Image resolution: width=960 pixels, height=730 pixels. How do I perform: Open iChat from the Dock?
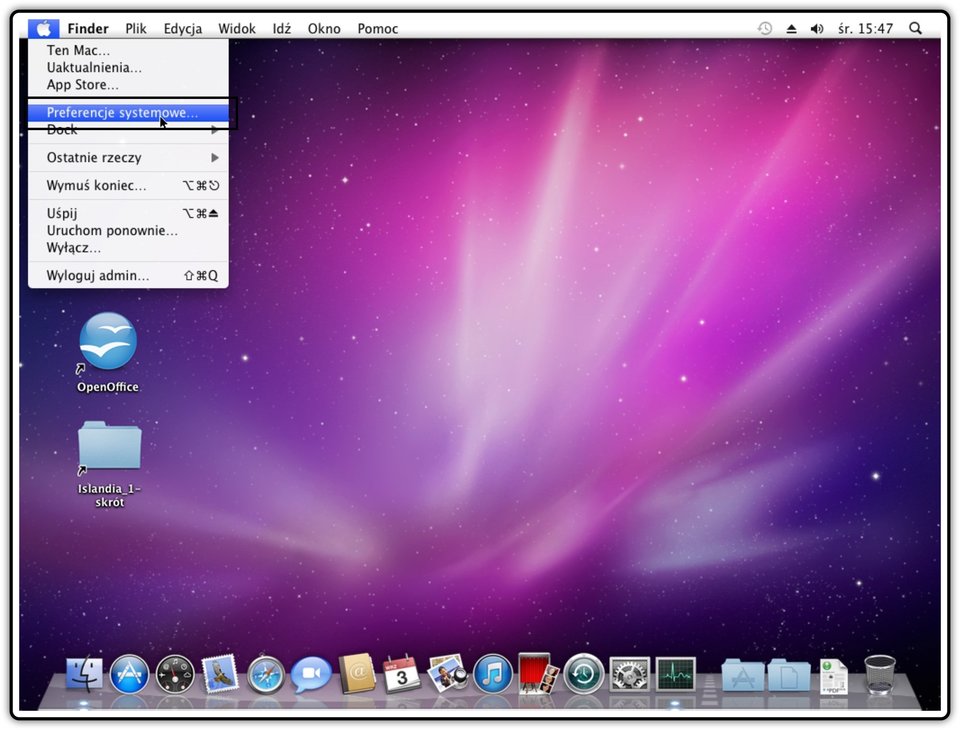[311, 674]
